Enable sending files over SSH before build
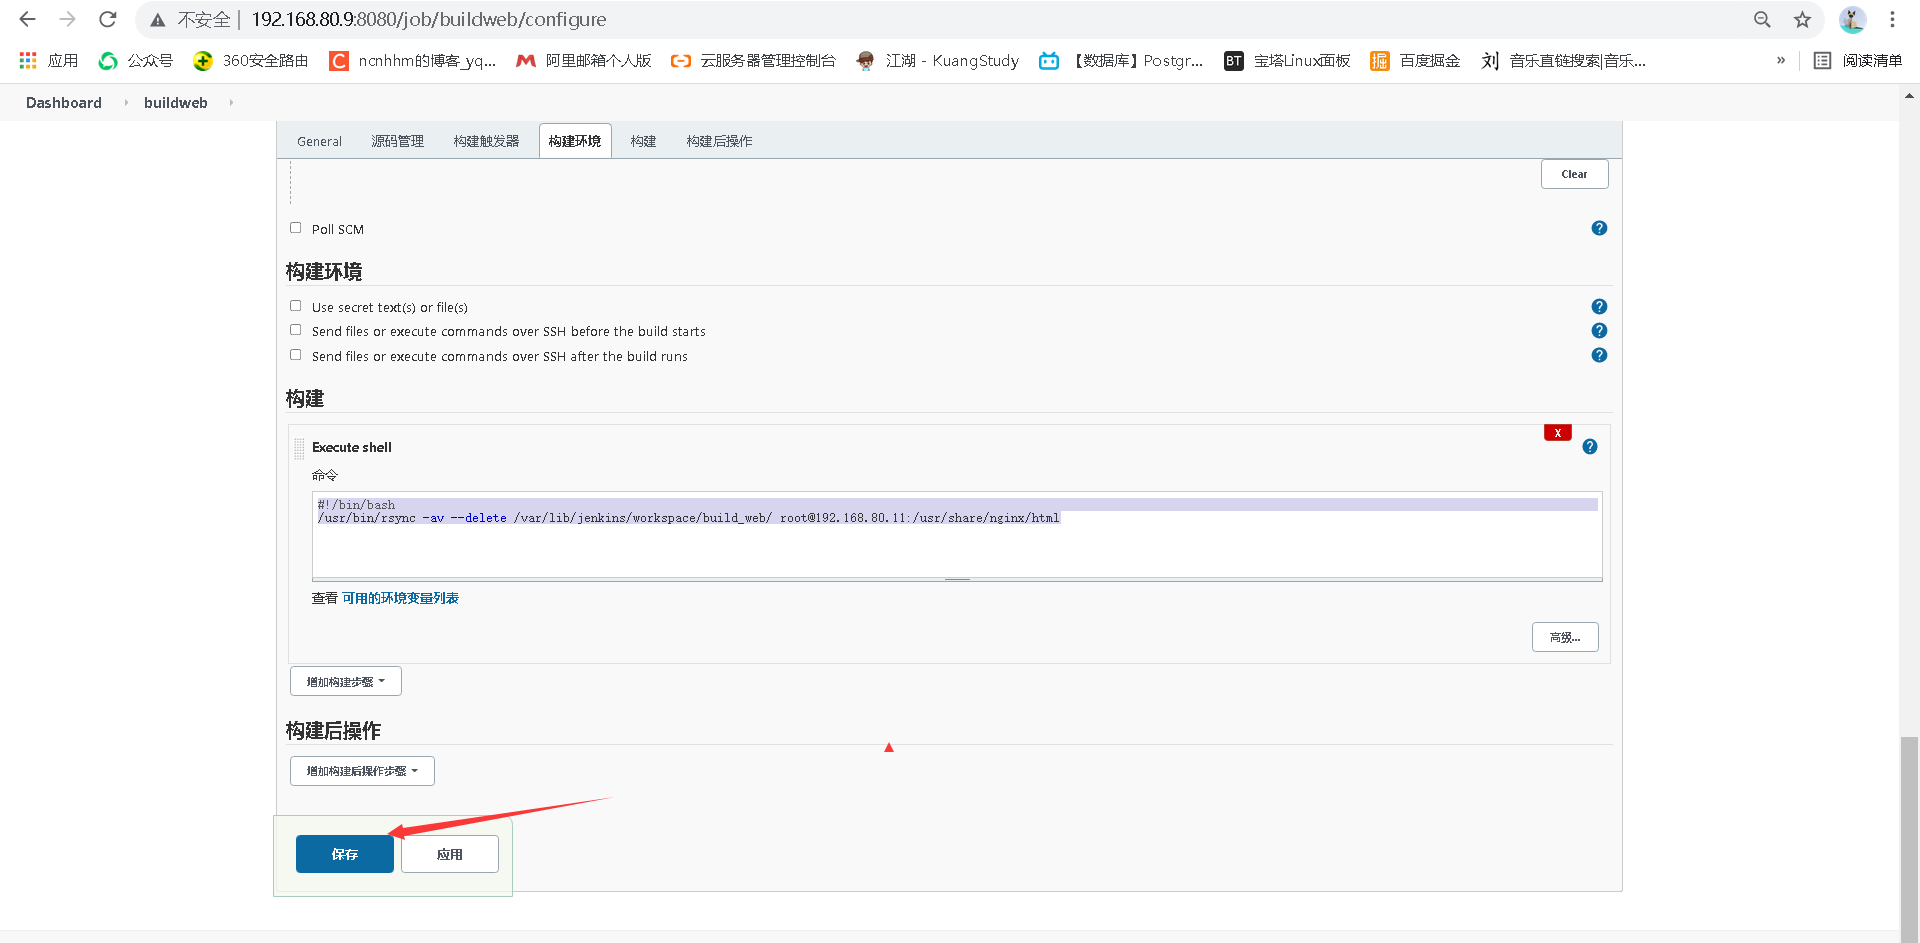 pyautogui.click(x=295, y=330)
